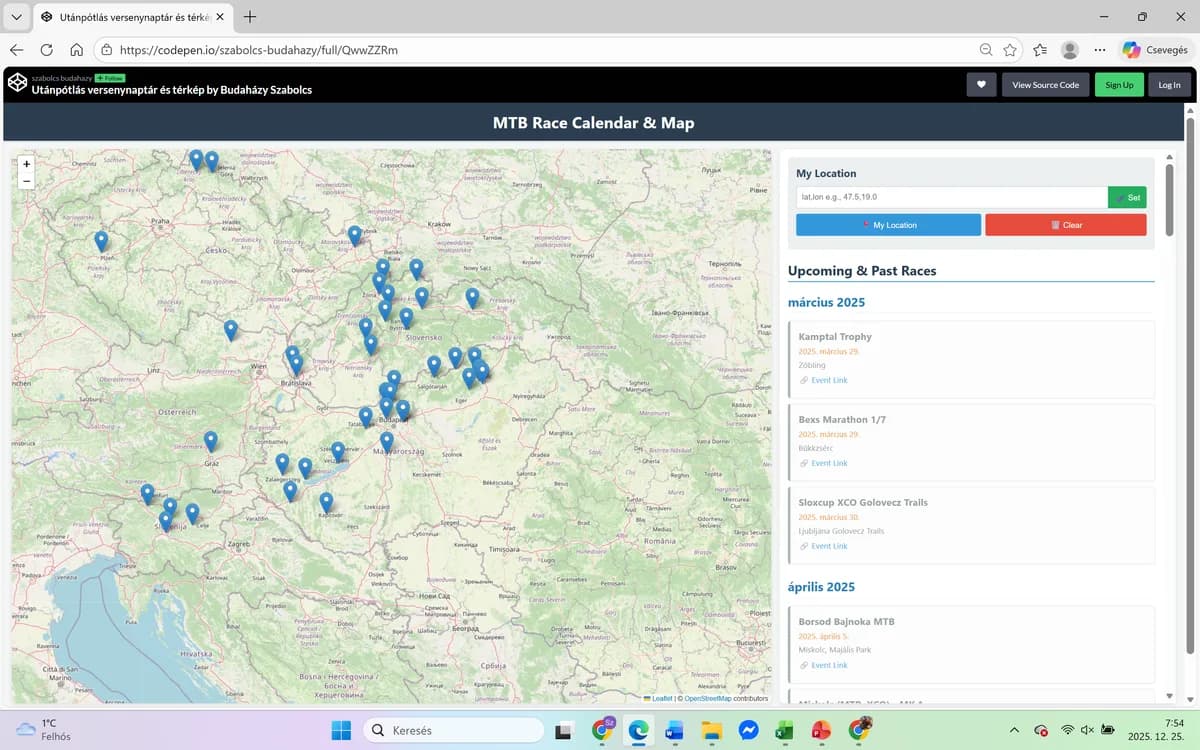Open Event Link for Borsod Bajnoka MTB
Screen dimensions: 1200x750
tap(829, 665)
